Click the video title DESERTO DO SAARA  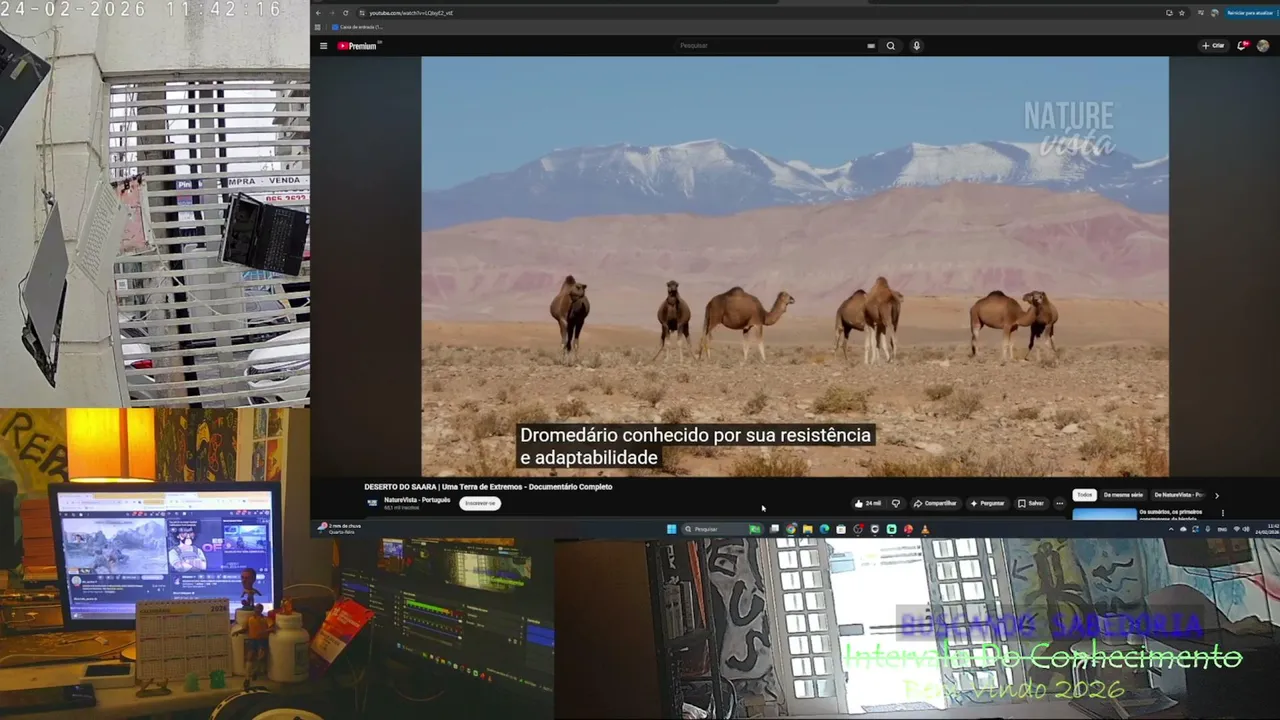[488, 487]
